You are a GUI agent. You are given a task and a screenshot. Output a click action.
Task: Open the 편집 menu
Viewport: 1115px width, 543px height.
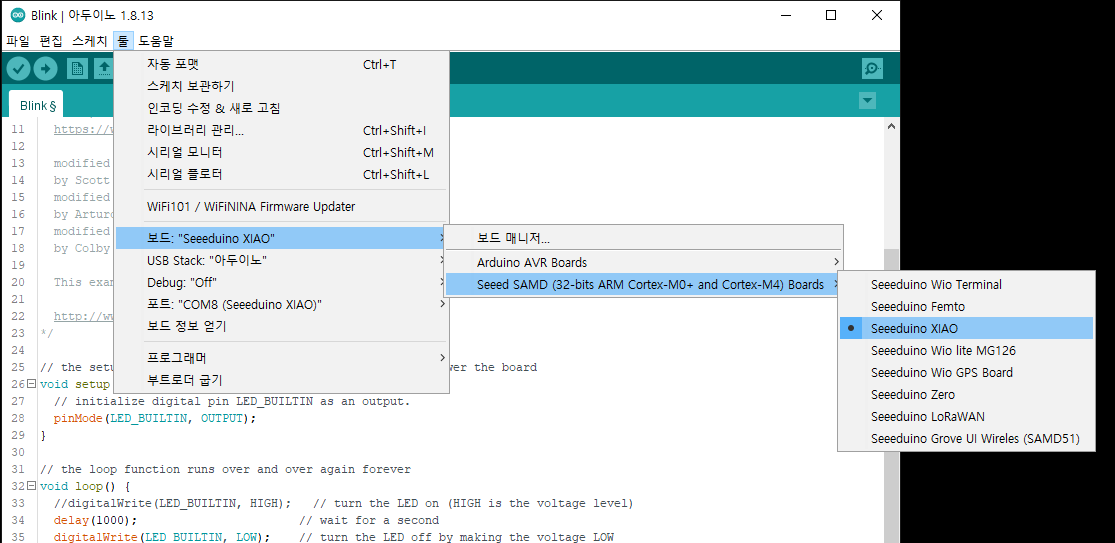(50, 41)
